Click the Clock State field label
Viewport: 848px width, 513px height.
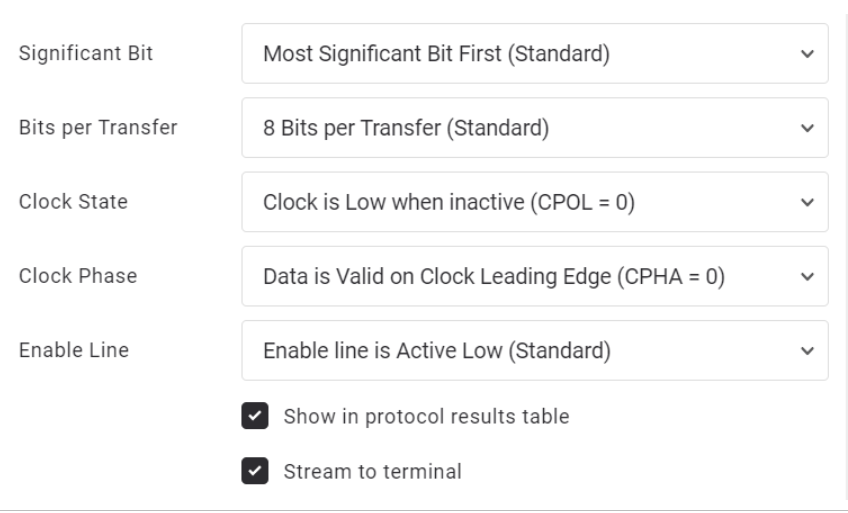[73, 202]
